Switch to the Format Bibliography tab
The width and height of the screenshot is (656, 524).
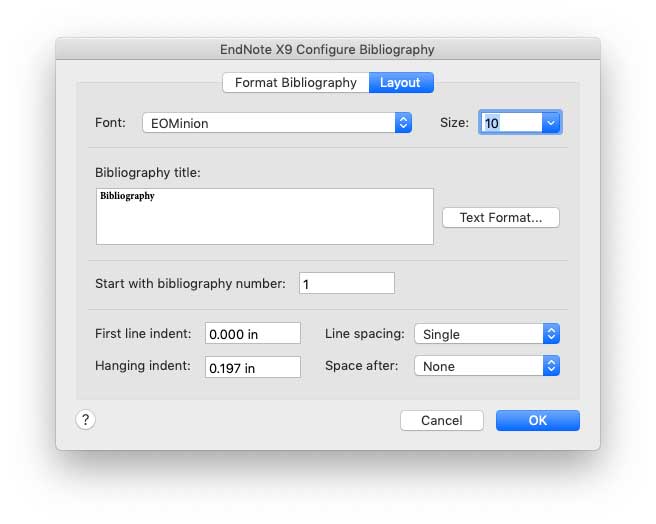tap(296, 82)
